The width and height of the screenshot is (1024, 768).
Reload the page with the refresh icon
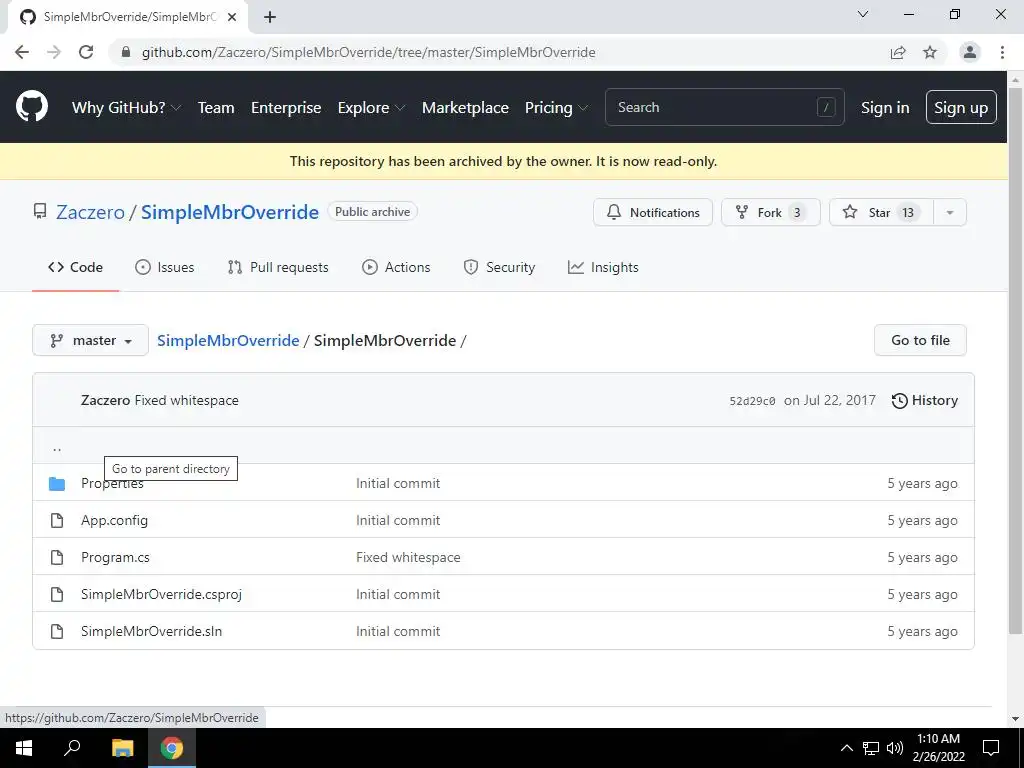tap(86, 52)
